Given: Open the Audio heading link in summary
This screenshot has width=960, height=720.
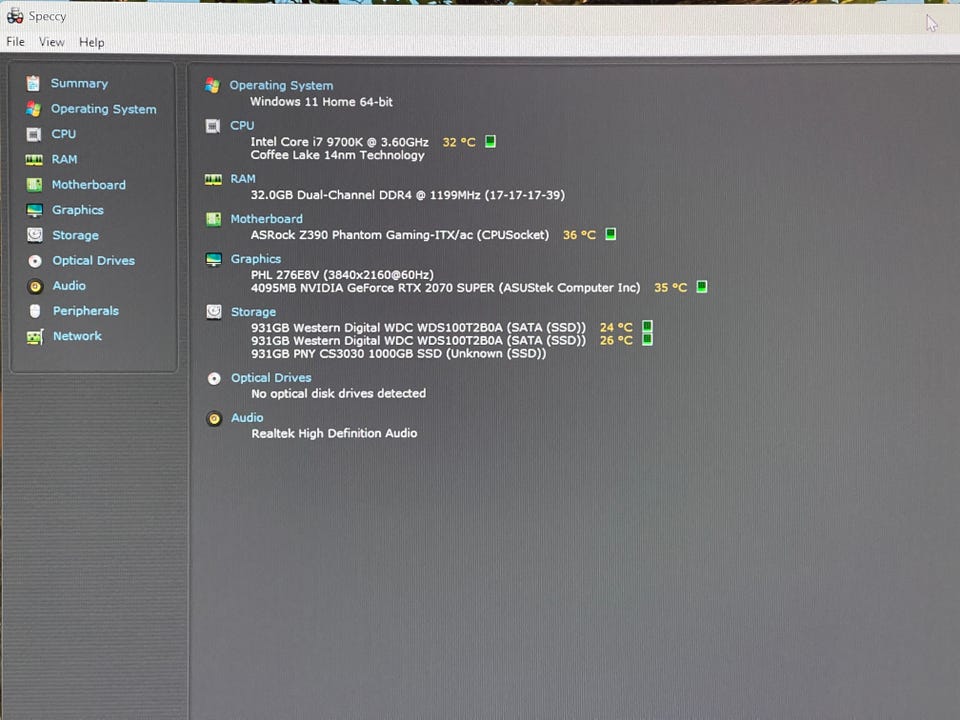Looking at the screenshot, I should point(247,418).
